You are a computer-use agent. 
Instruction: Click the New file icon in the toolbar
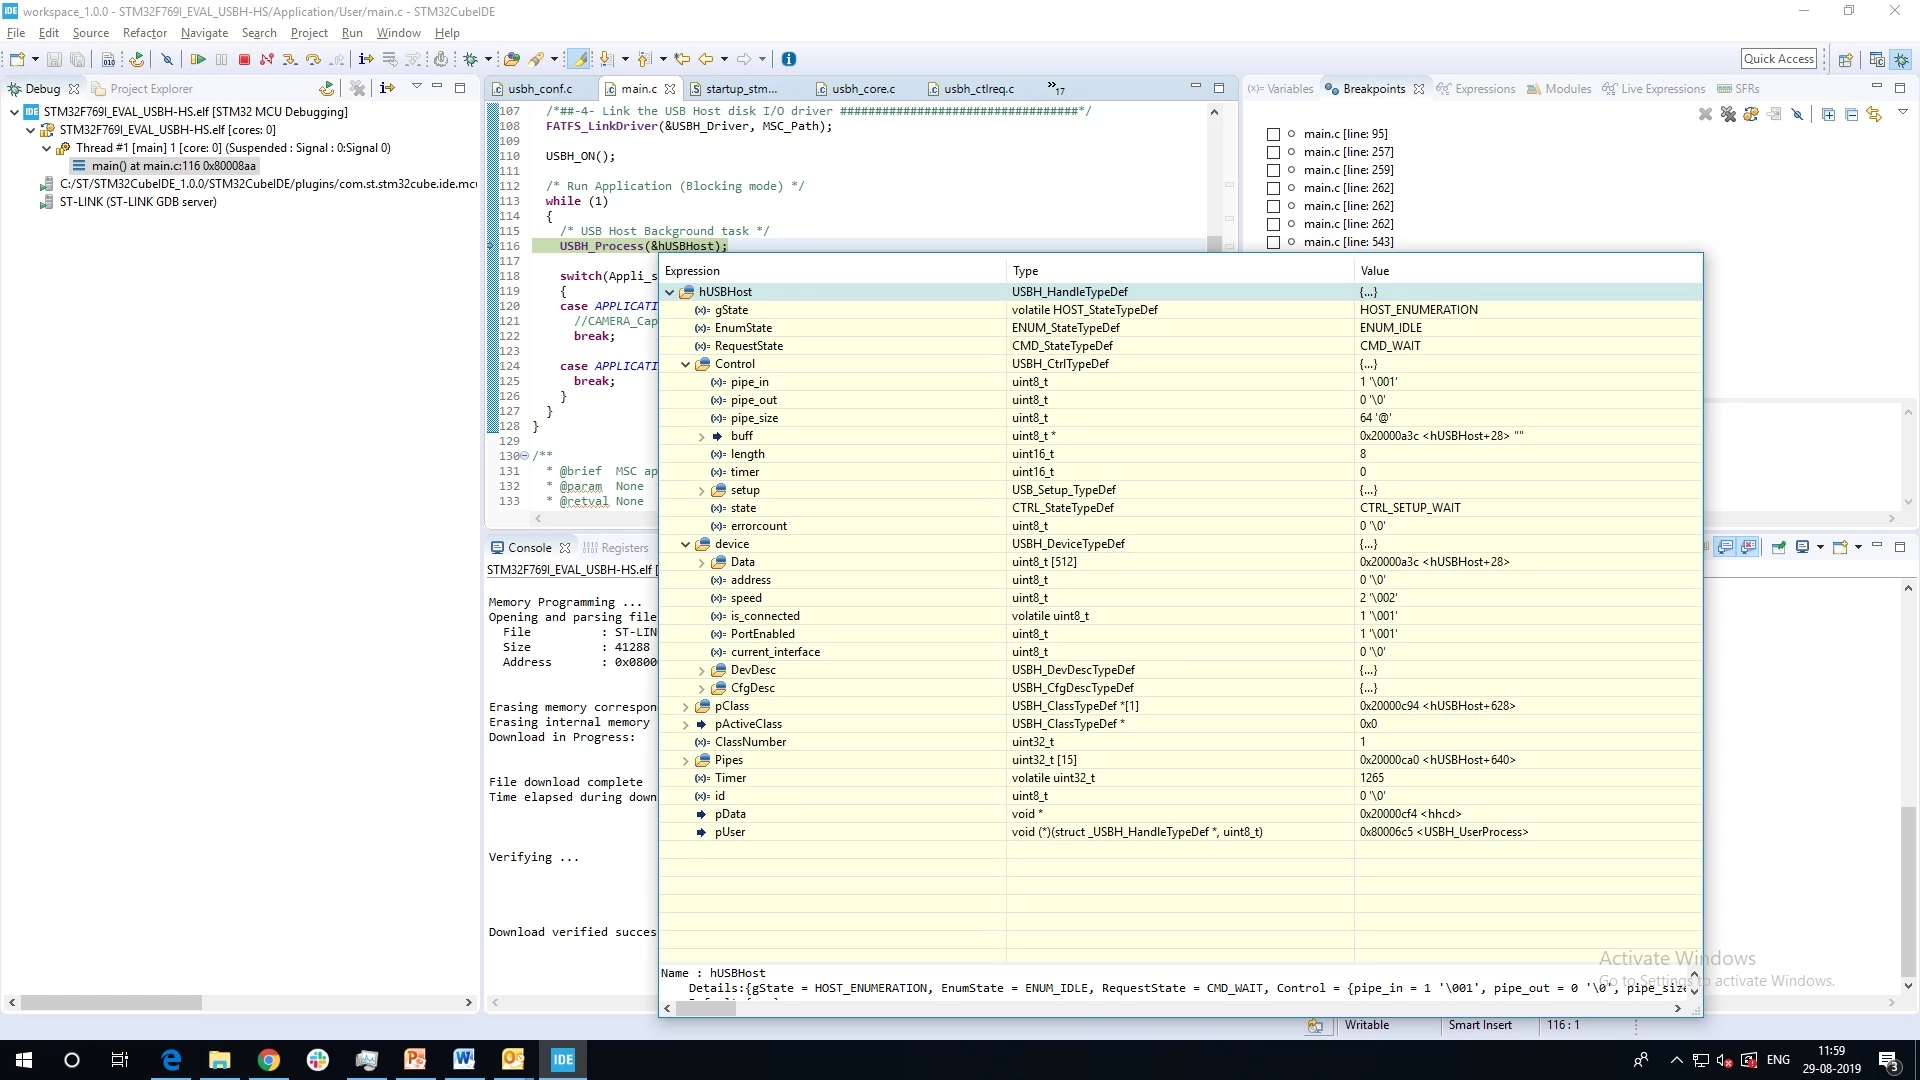coord(17,59)
